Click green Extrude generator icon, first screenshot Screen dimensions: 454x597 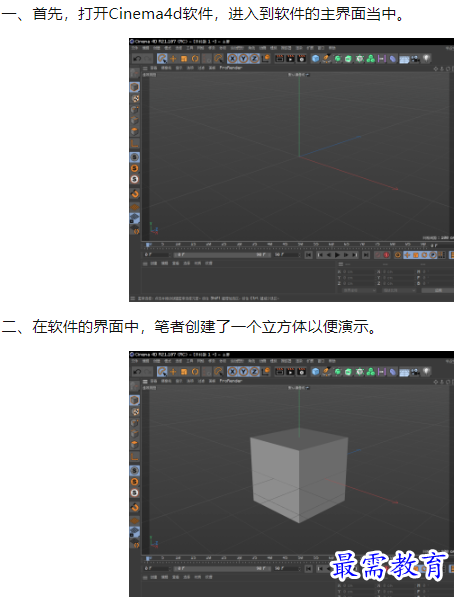point(348,59)
